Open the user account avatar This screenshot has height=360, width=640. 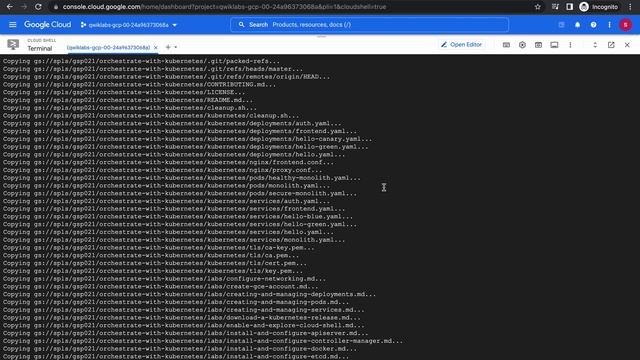[x=625, y=25]
